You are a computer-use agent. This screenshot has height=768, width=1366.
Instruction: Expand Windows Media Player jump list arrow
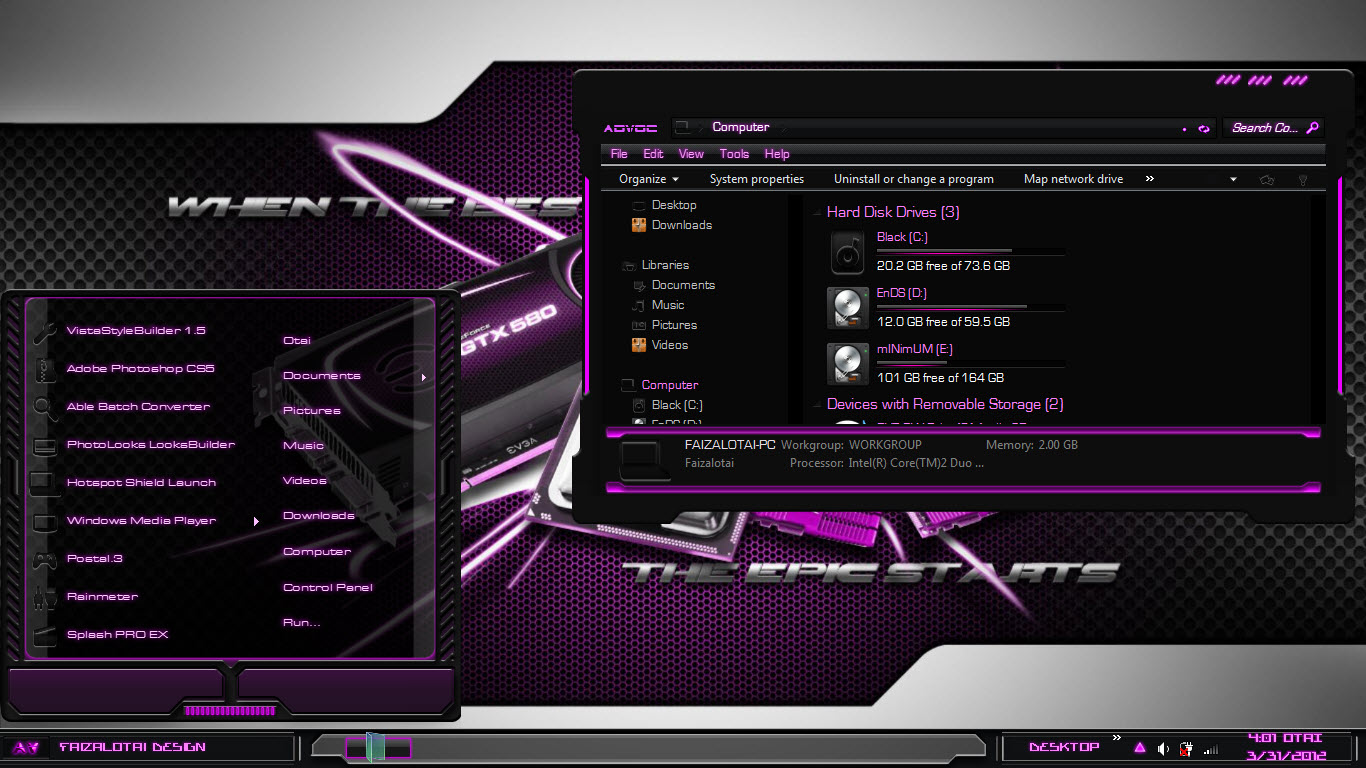click(x=256, y=521)
